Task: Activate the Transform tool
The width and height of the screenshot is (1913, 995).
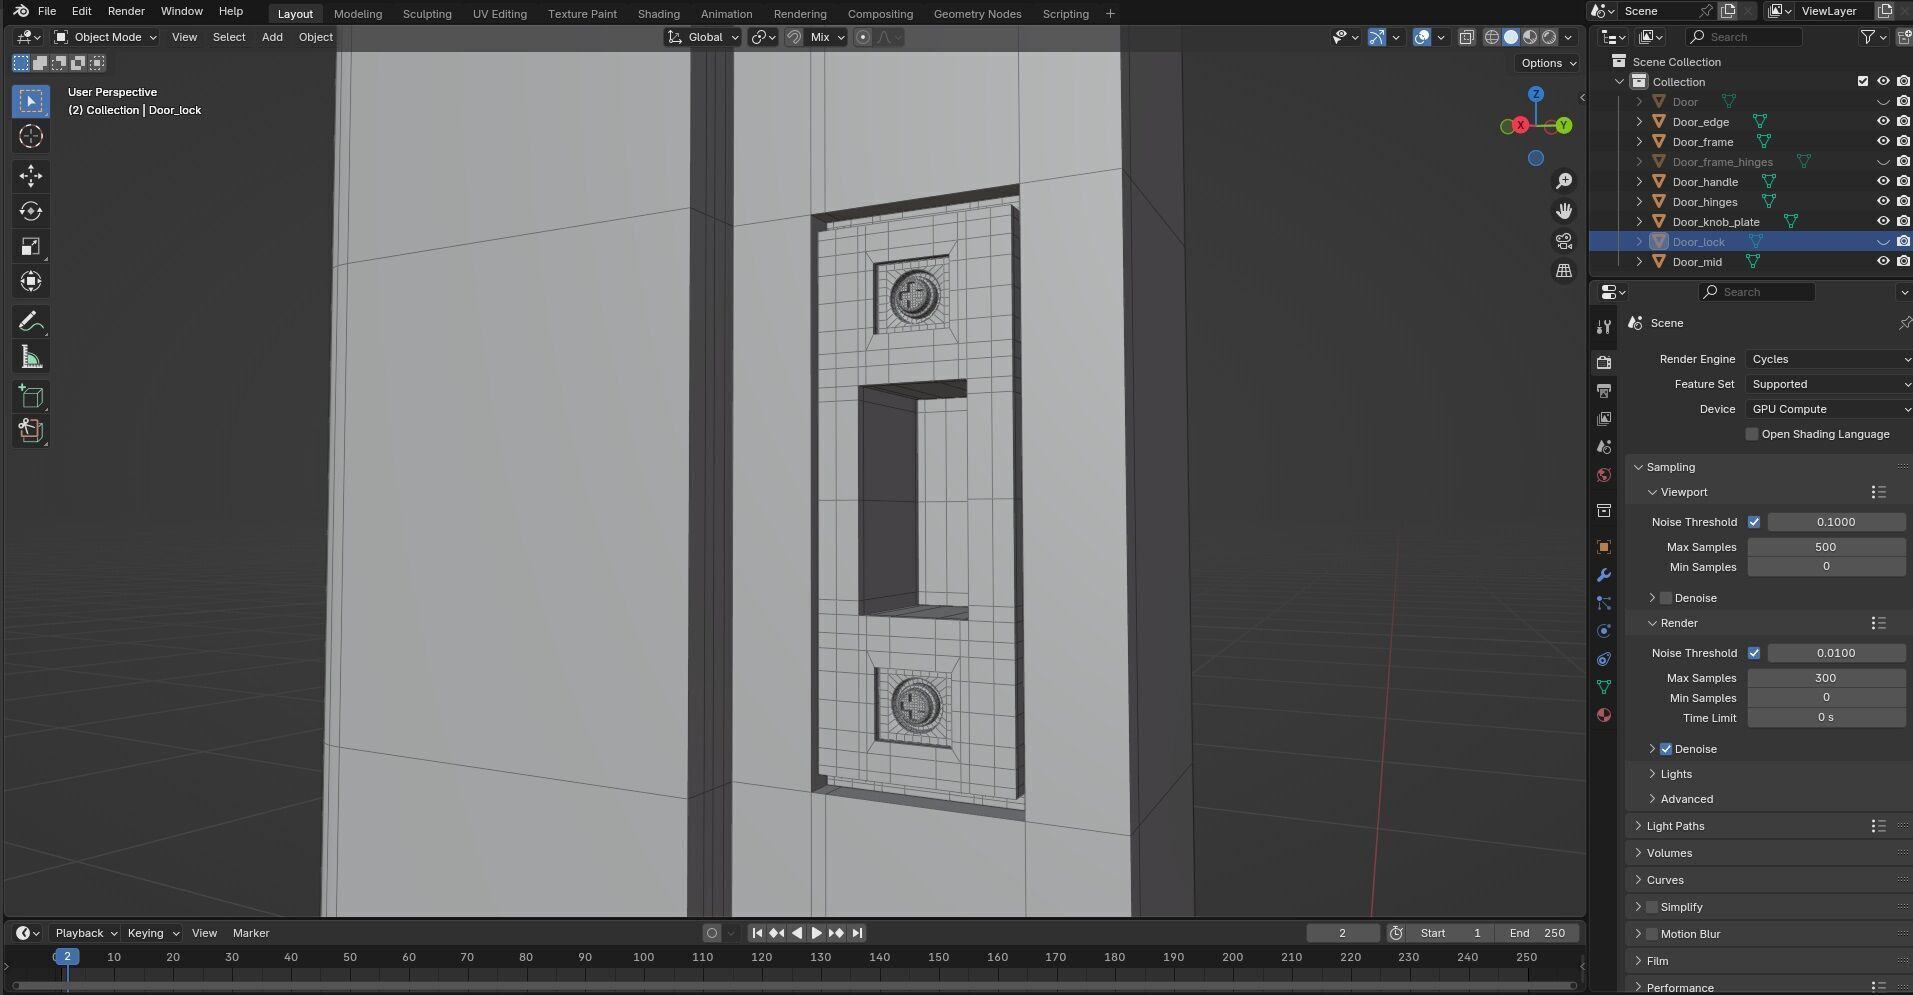Action: coord(31,281)
